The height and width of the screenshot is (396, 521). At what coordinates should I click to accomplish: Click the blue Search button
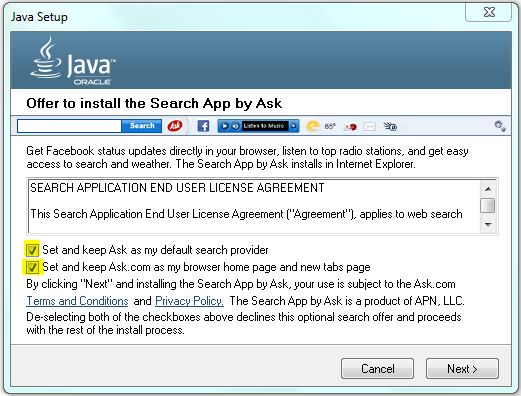pyautogui.click(x=142, y=126)
